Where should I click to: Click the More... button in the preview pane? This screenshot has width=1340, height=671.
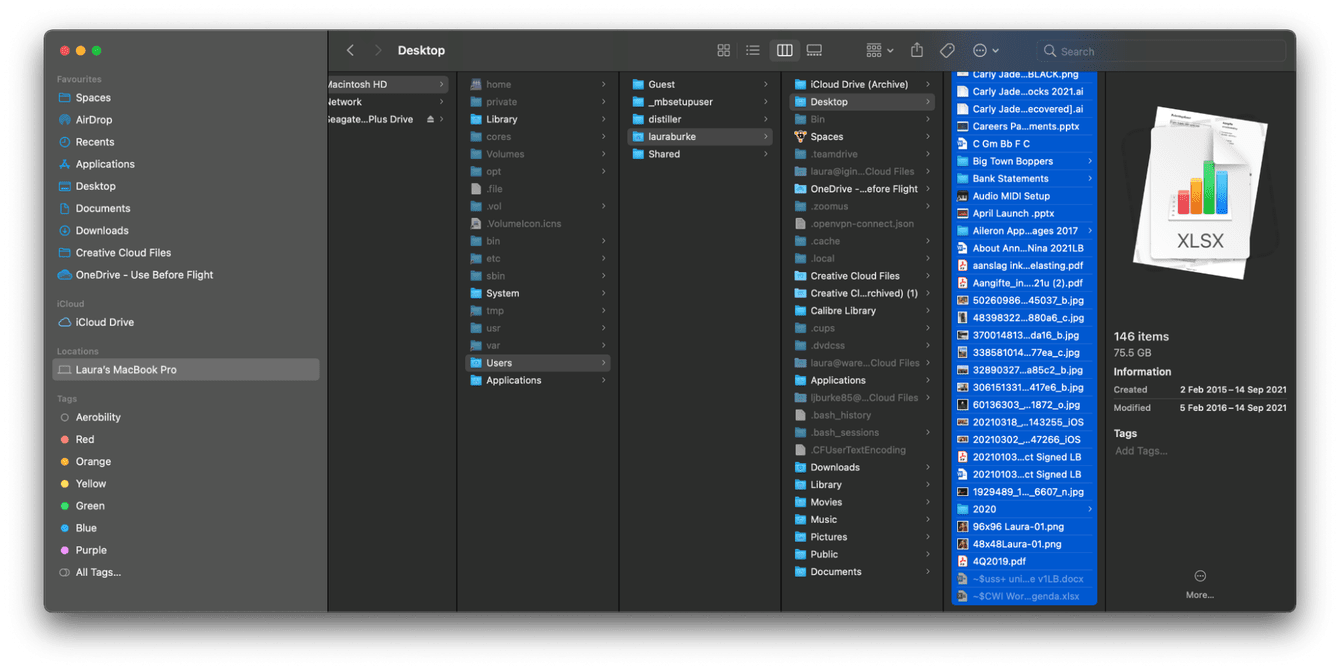click(x=1199, y=584)
